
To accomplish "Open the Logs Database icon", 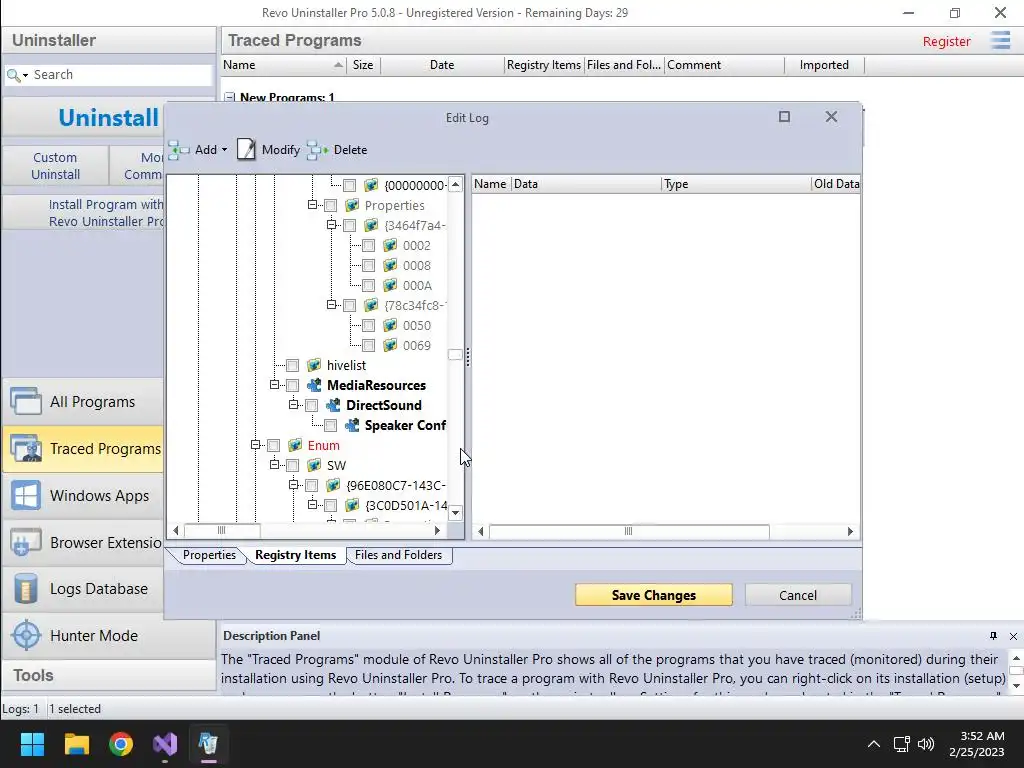I will point(26,588).
